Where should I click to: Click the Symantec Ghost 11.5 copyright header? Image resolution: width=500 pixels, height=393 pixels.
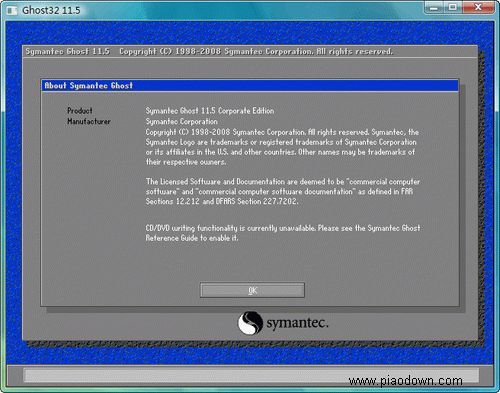(x=209, y=51)
